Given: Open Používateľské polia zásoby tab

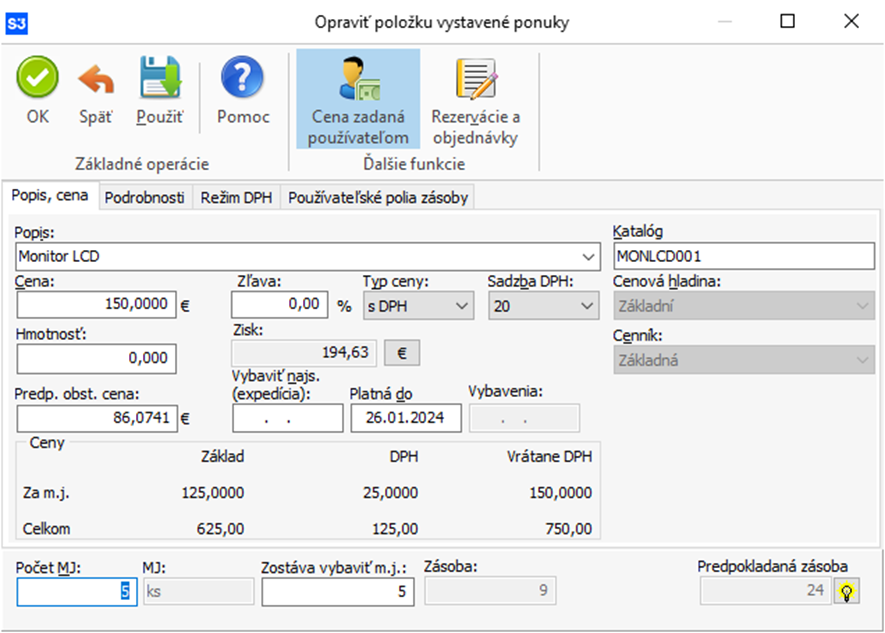Looking at the screenshot, I should [378, 198].
